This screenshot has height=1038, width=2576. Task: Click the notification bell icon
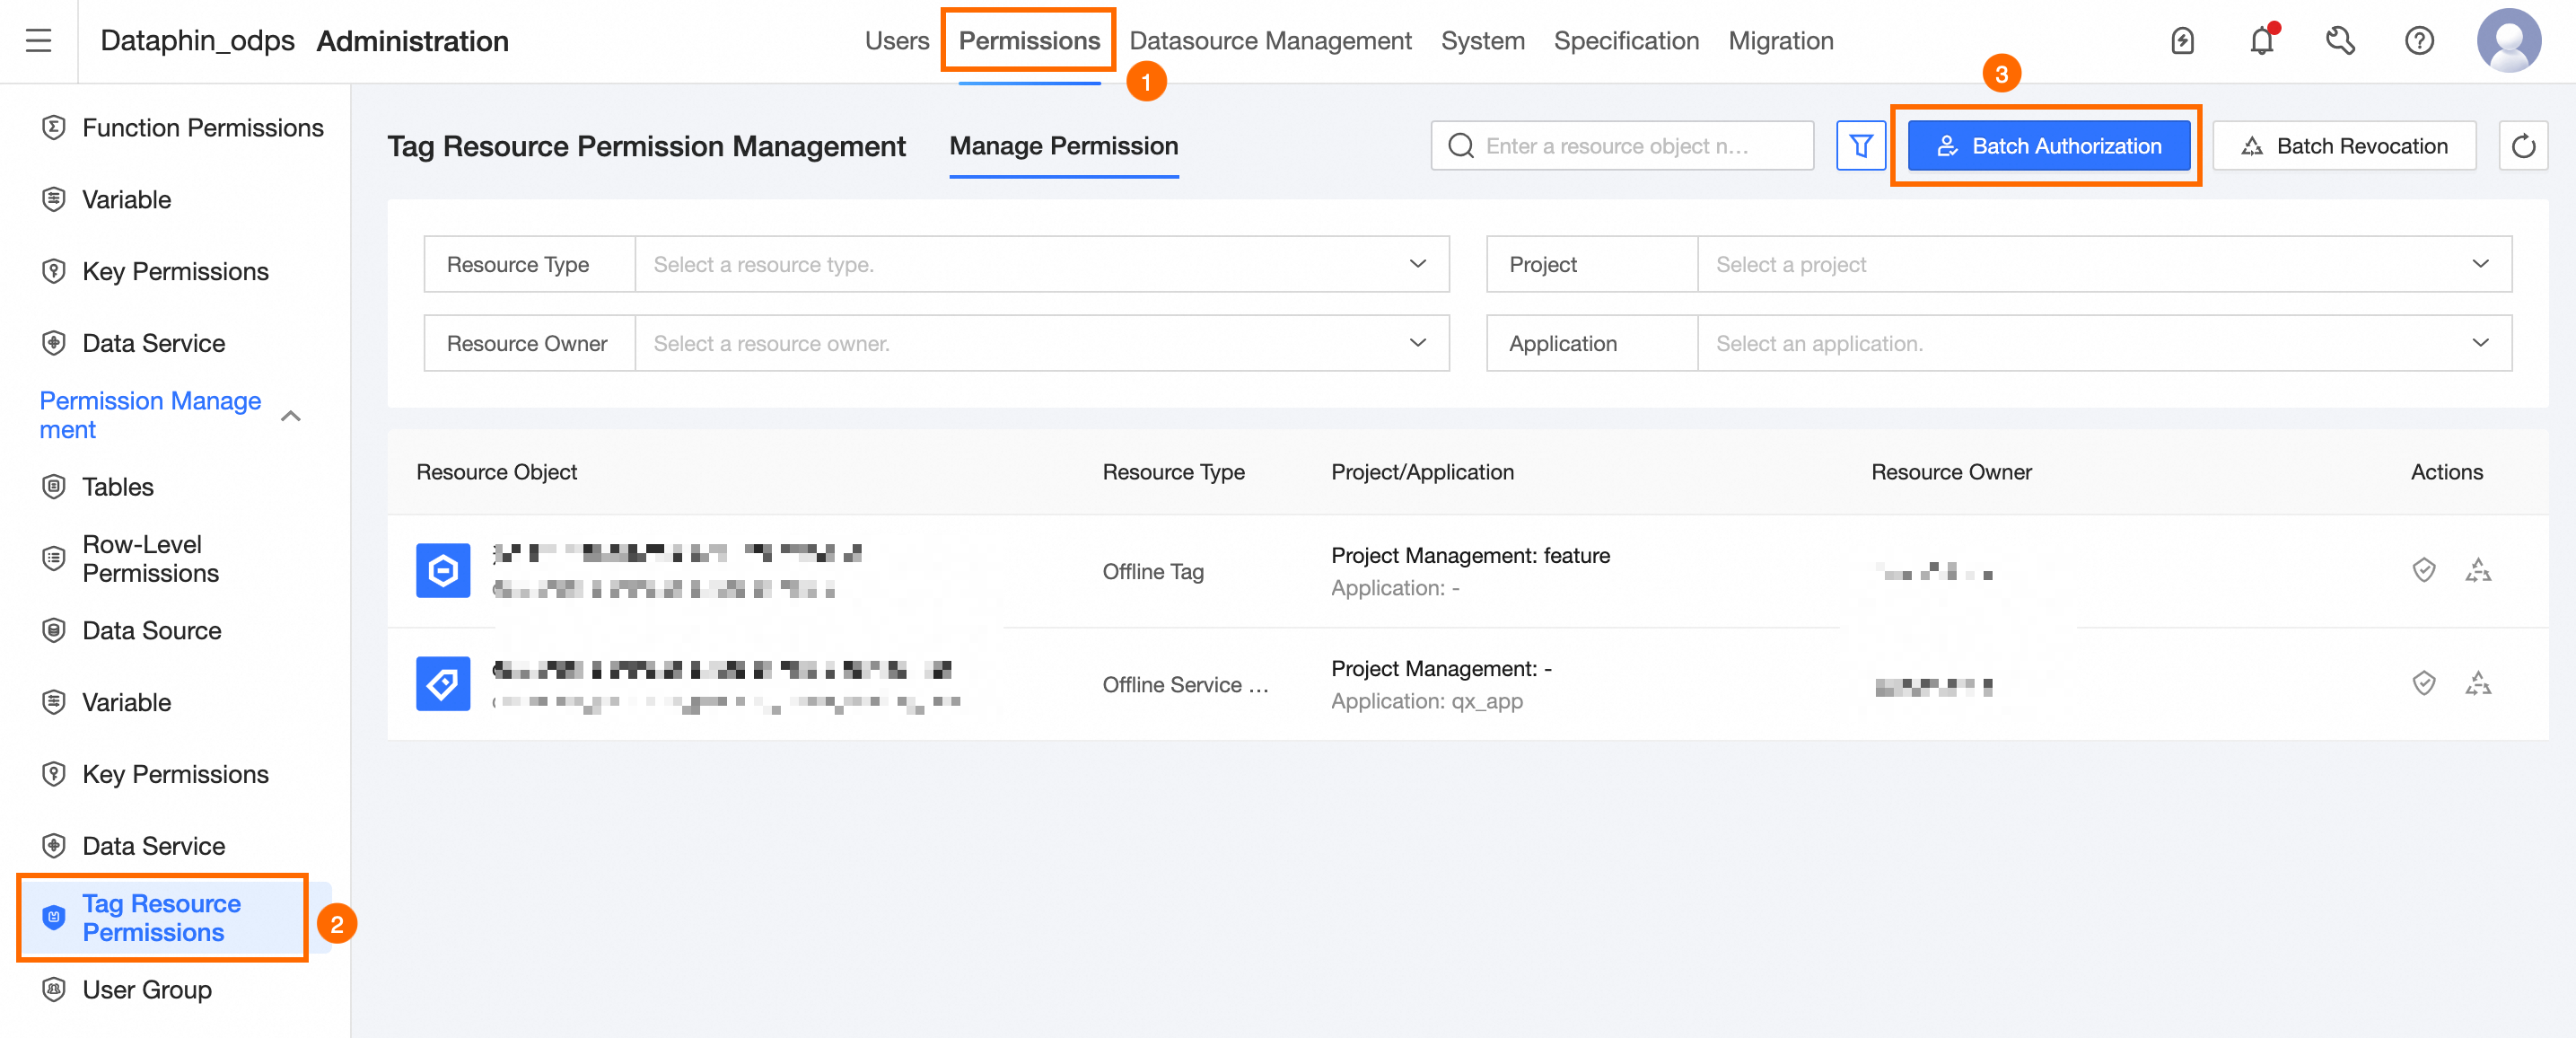click(2262, 41)
